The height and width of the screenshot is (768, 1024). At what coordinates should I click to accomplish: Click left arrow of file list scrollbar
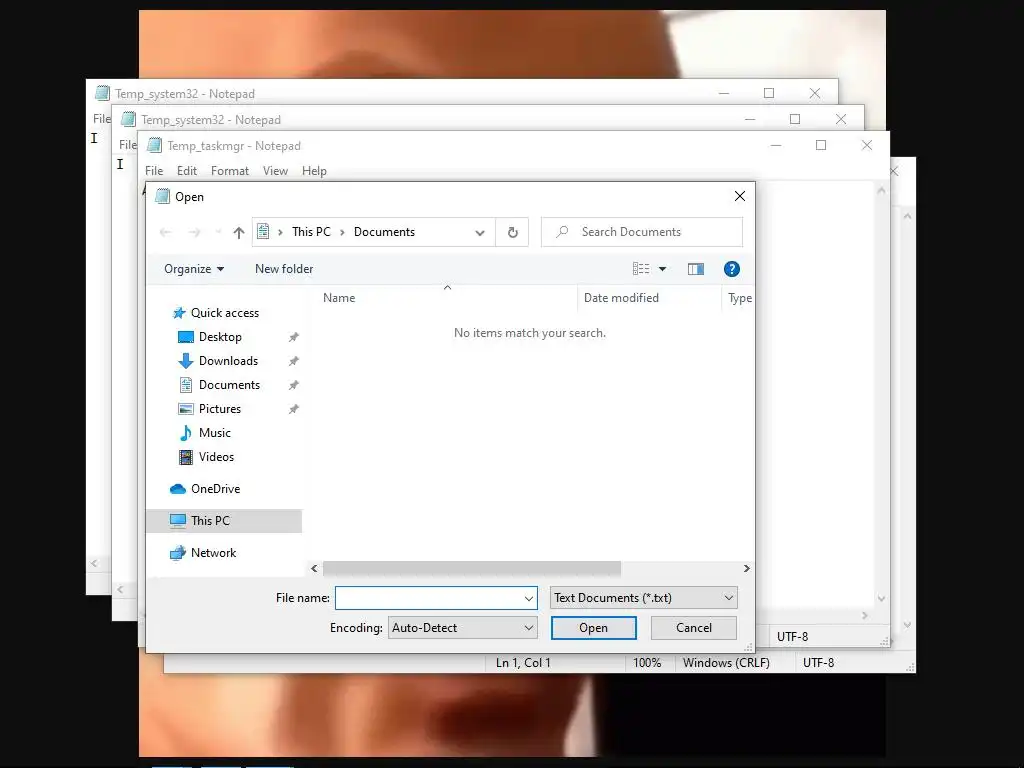point(314,569)
